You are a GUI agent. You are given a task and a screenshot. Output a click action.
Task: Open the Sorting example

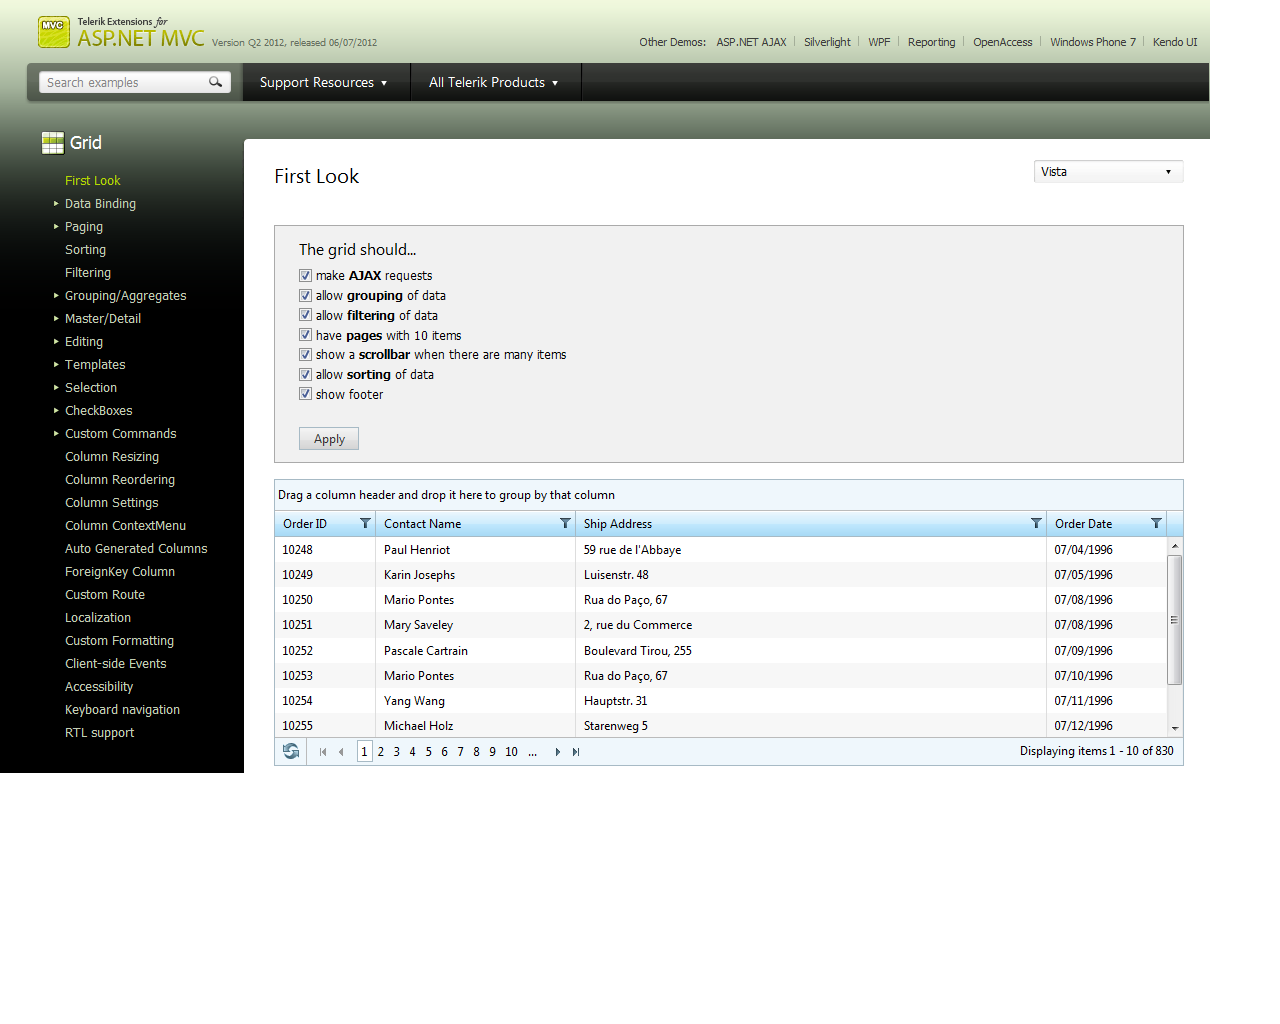click(85, 249)
